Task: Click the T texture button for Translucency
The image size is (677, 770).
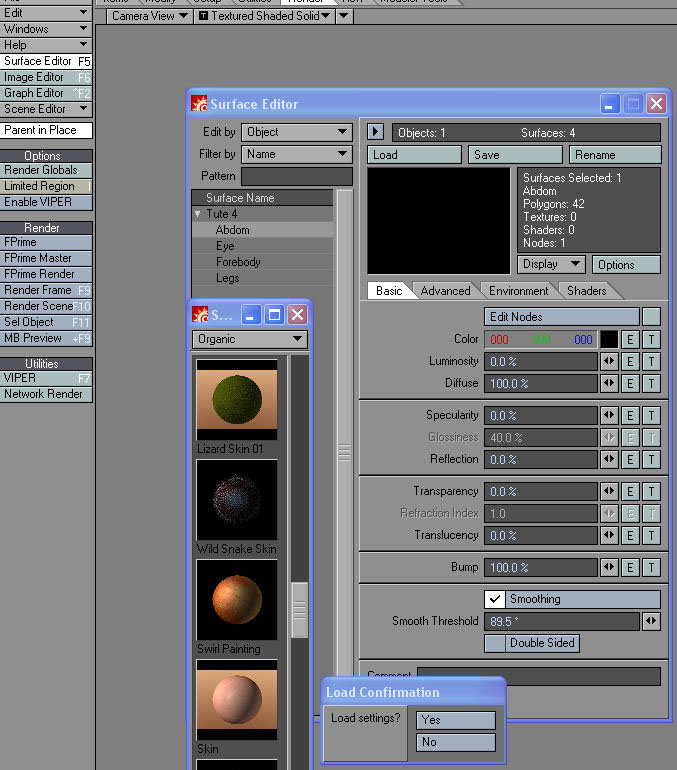Action: click(x=651, y=536)
